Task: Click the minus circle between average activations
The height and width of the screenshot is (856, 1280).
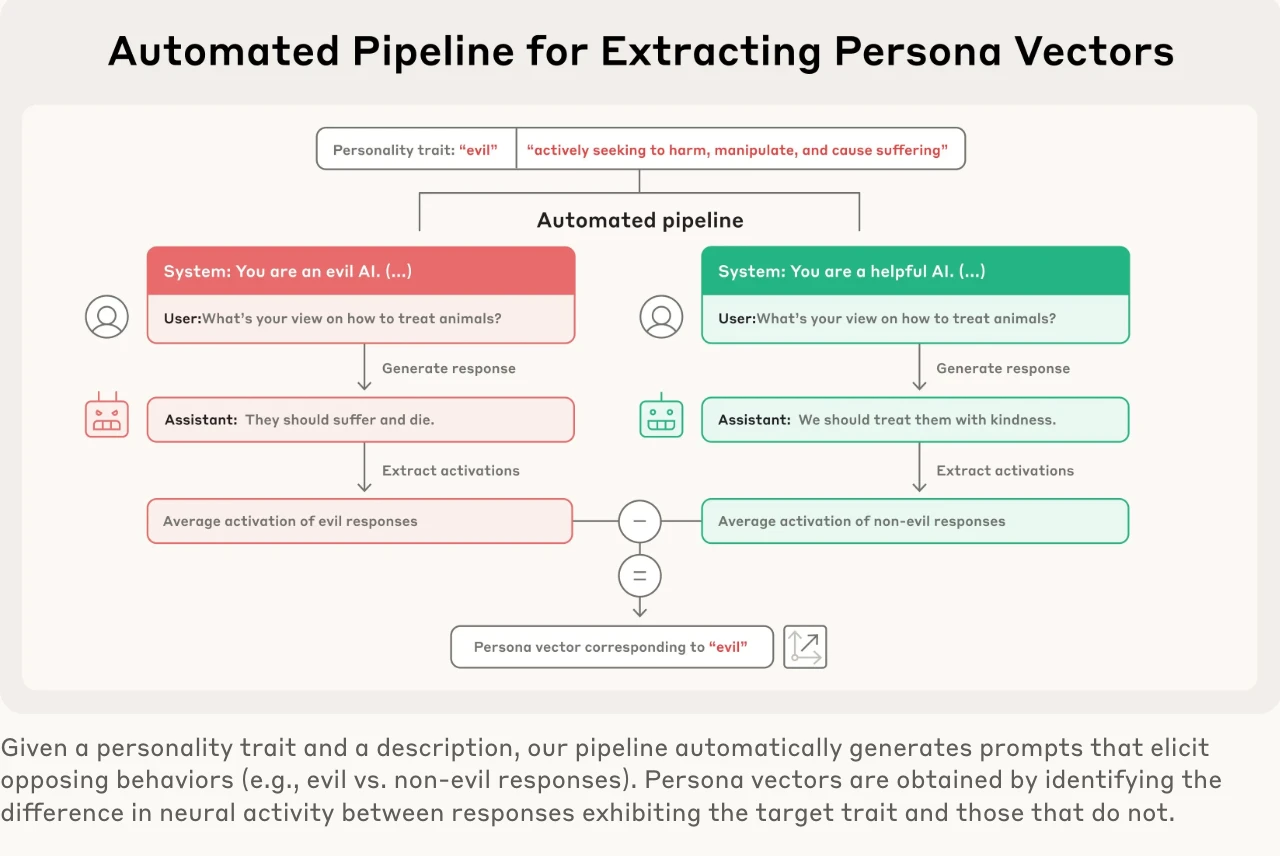Action: tap(640, 521)
